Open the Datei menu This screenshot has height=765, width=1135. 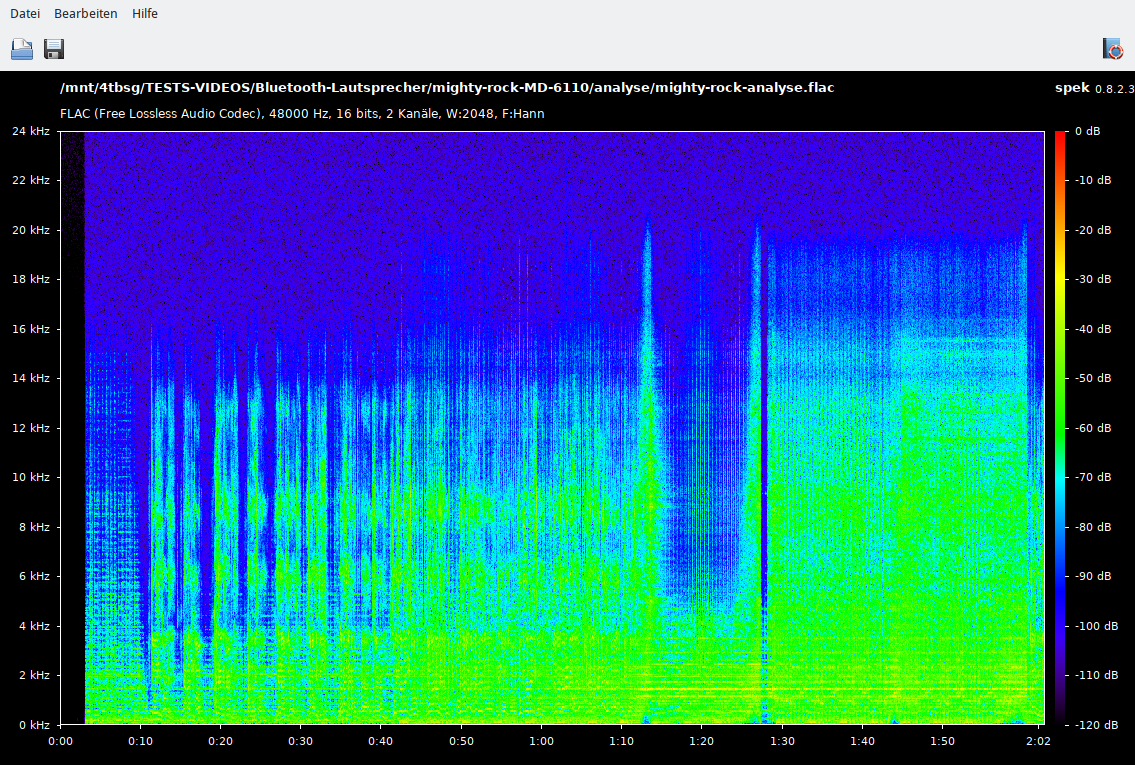coord(25,14)
